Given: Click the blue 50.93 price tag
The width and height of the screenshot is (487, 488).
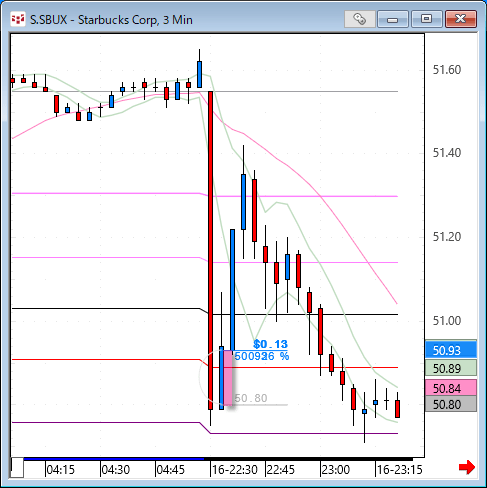Looking at the screenshot, I should coord(451,350).
